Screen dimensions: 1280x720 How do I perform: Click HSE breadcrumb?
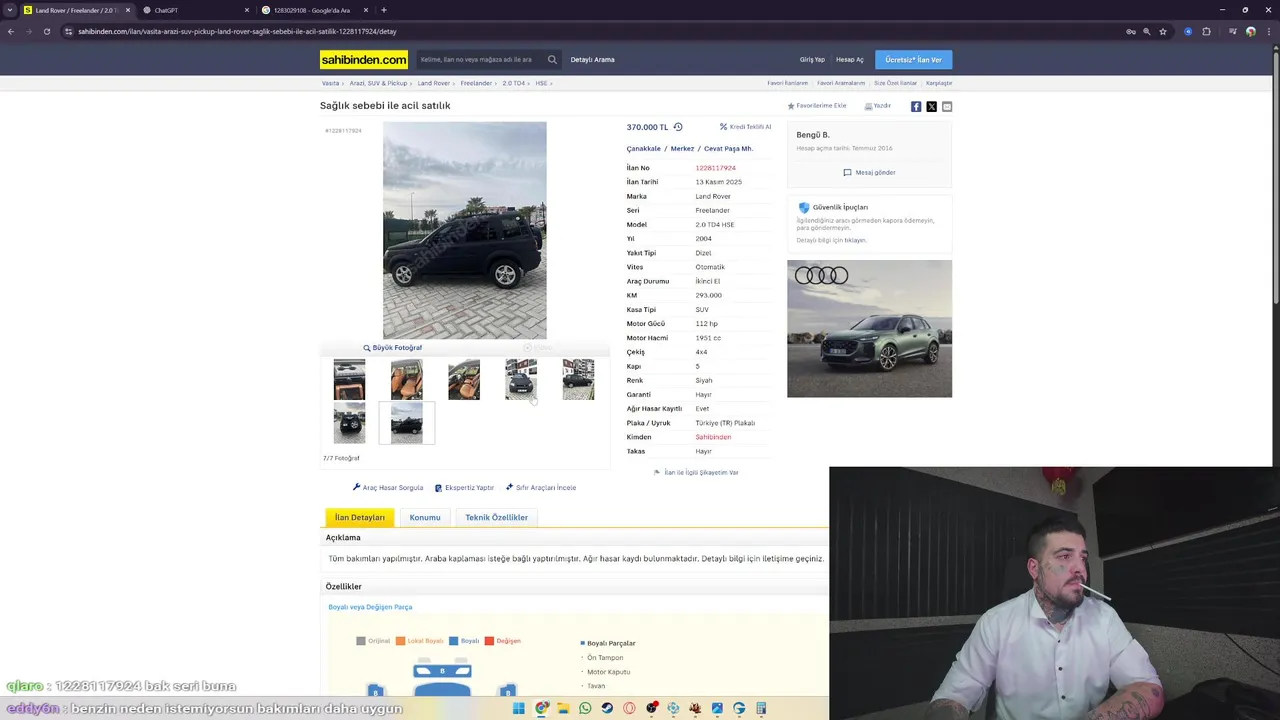pos(541,83)
